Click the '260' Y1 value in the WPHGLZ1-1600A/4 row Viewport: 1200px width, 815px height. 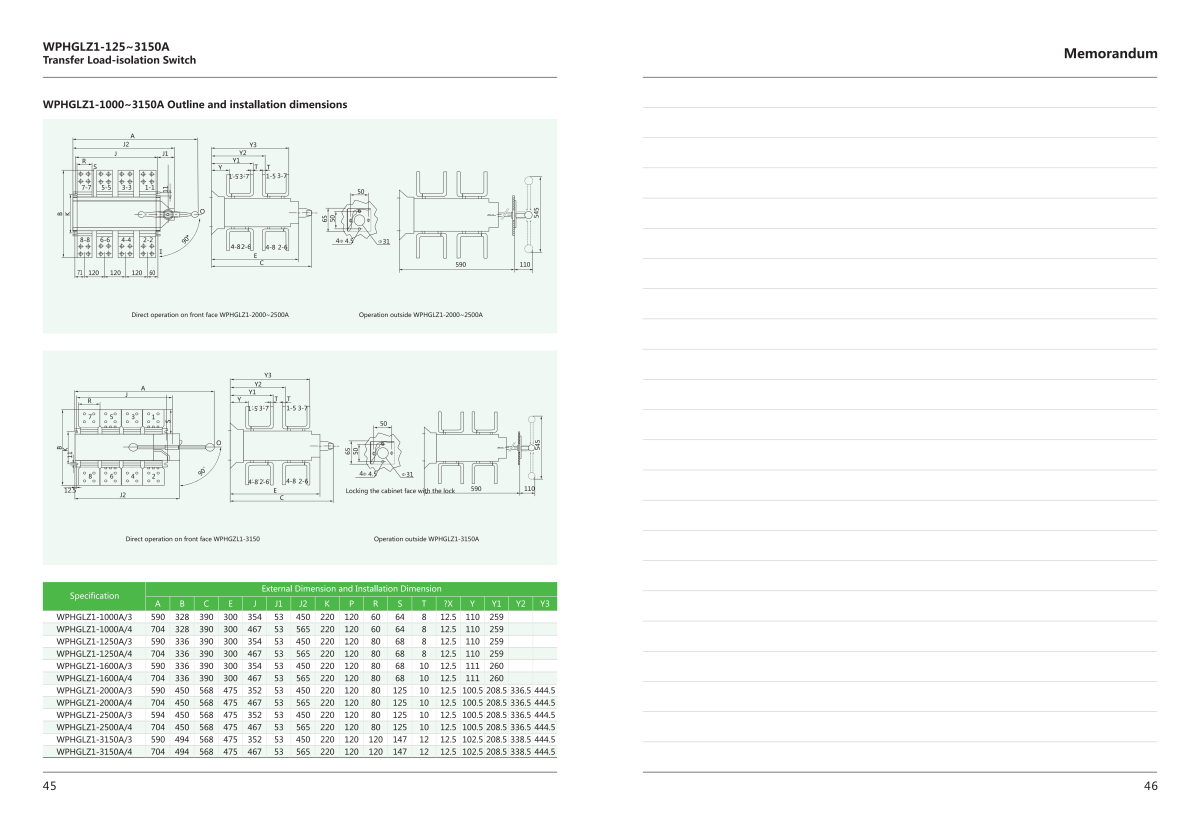496,678
